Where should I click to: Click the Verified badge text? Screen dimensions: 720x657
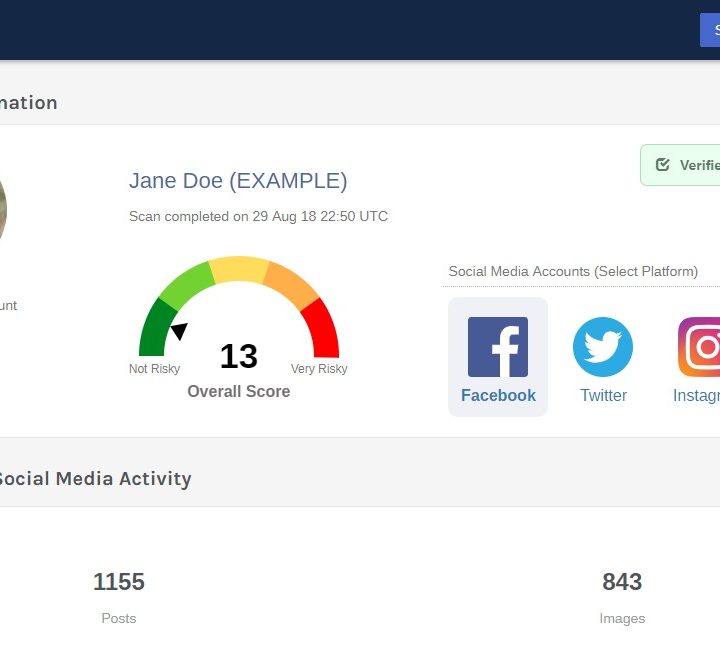click(x=700, y=165)
